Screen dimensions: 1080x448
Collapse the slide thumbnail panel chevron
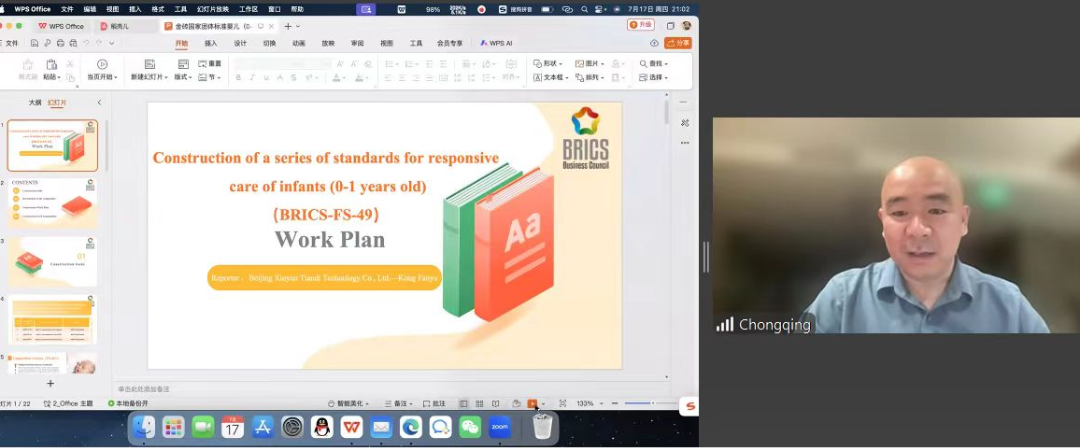pyautogui.click(x=99, y=102)
